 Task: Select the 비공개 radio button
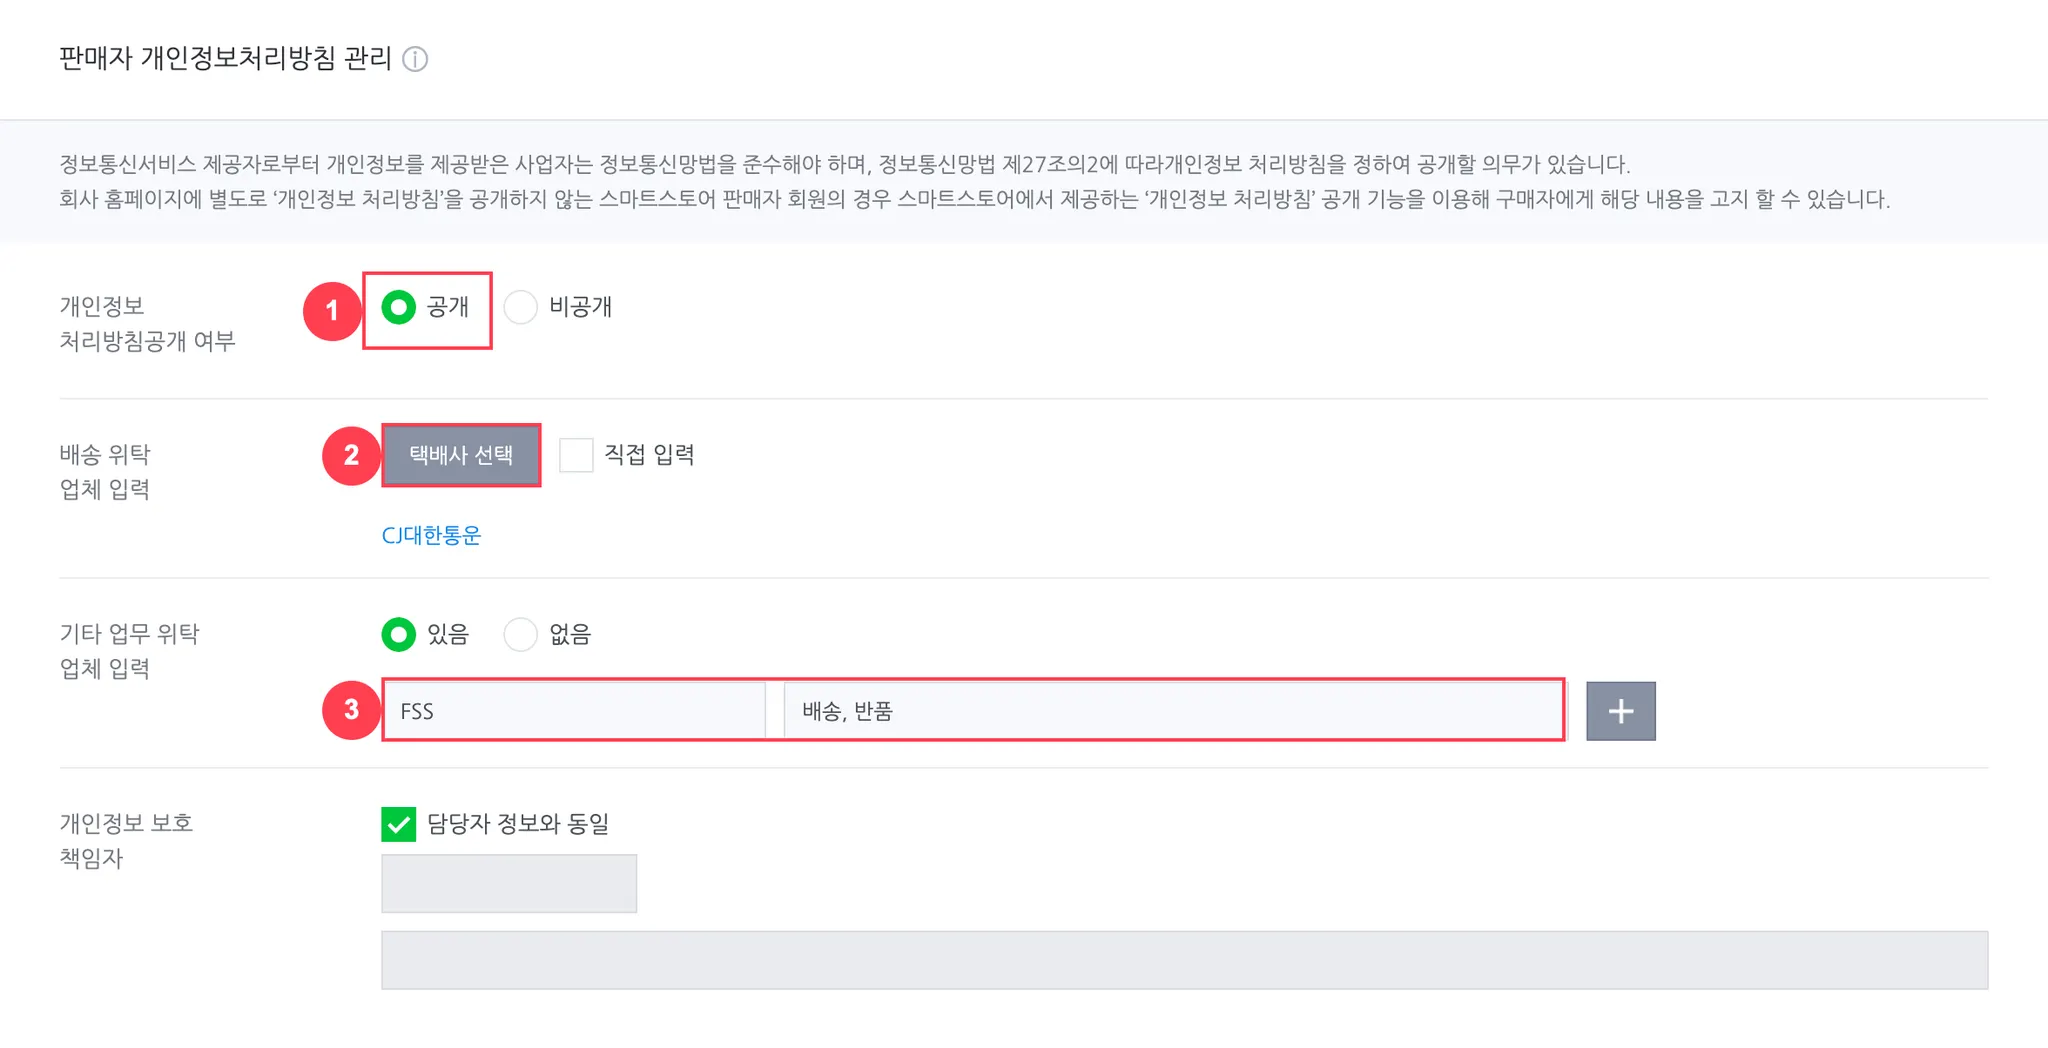pyautogui.click(x=521, y=307)
